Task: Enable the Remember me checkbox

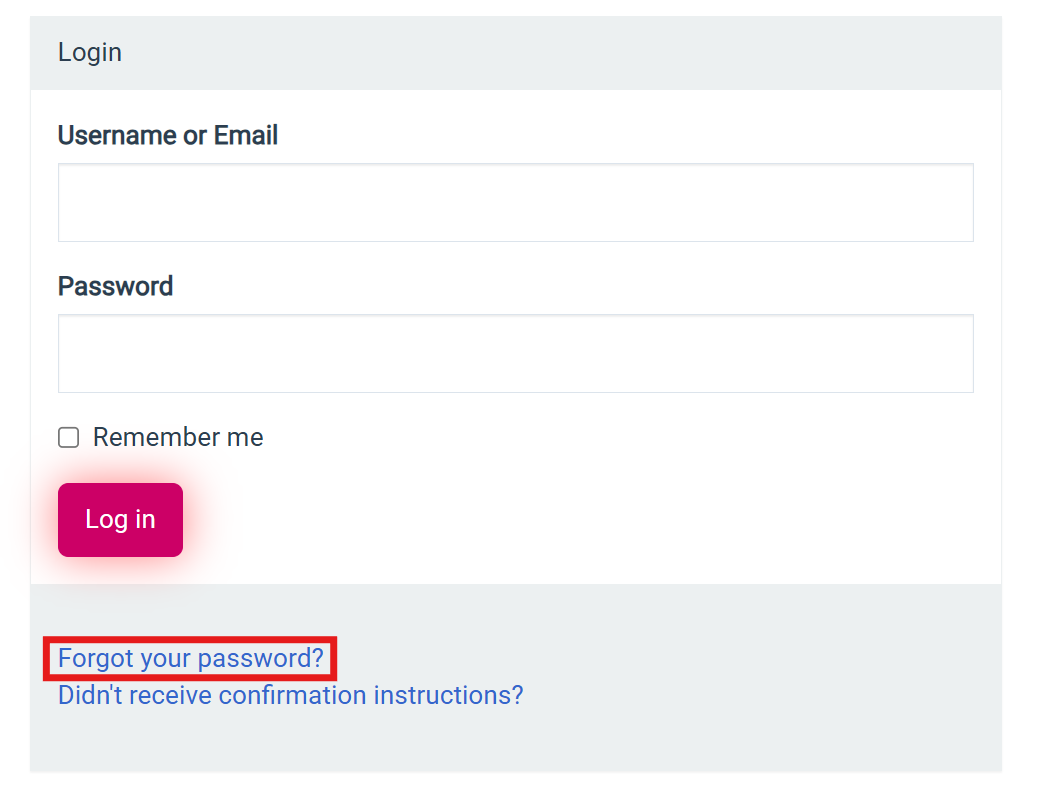Action: tap(68, 437)
